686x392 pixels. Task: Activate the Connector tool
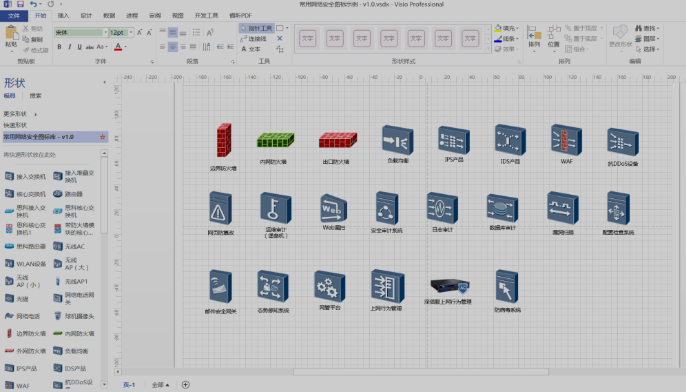254,38
